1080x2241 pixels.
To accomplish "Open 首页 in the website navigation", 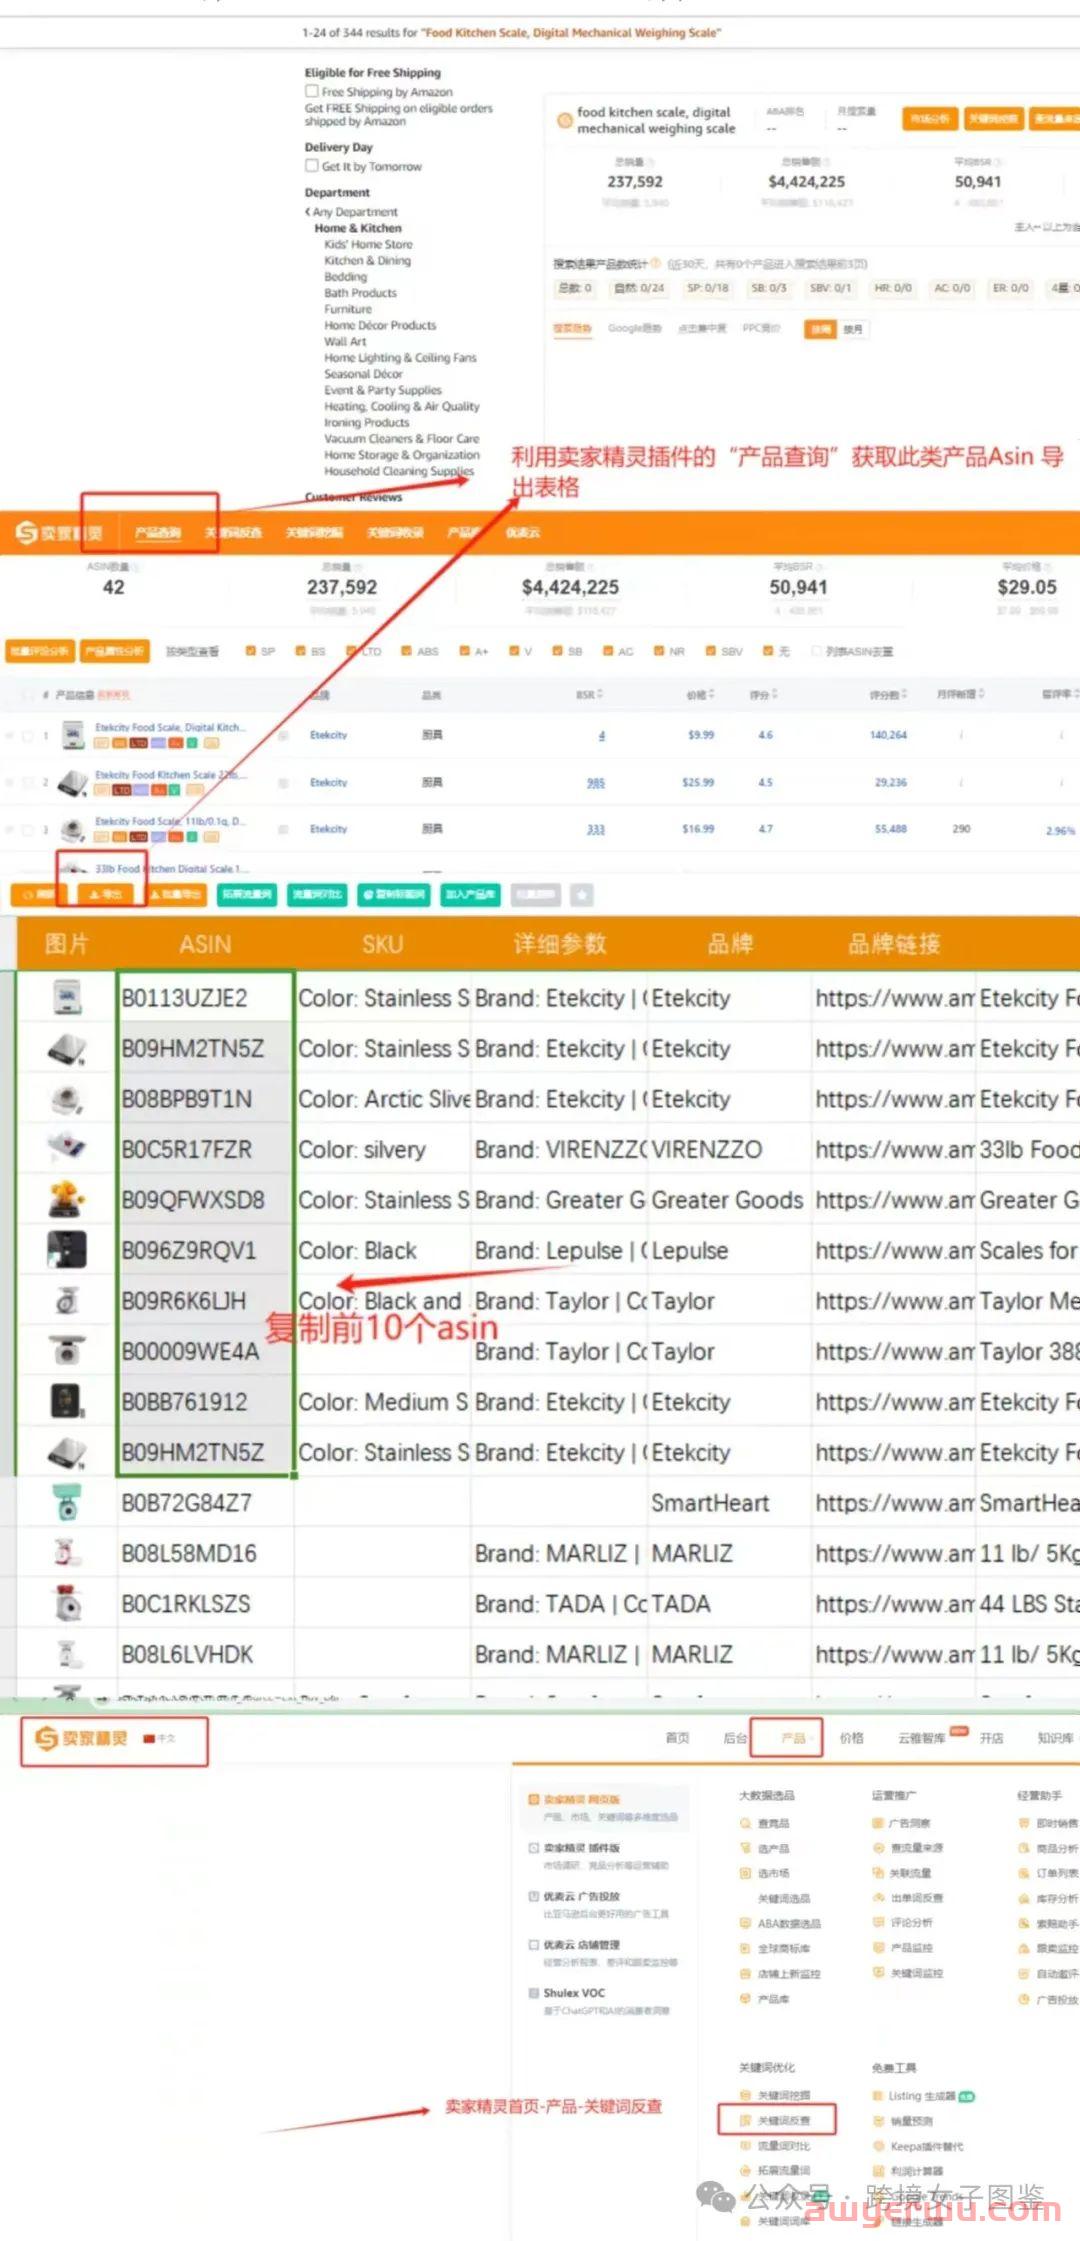I will tap(678, 1738).
